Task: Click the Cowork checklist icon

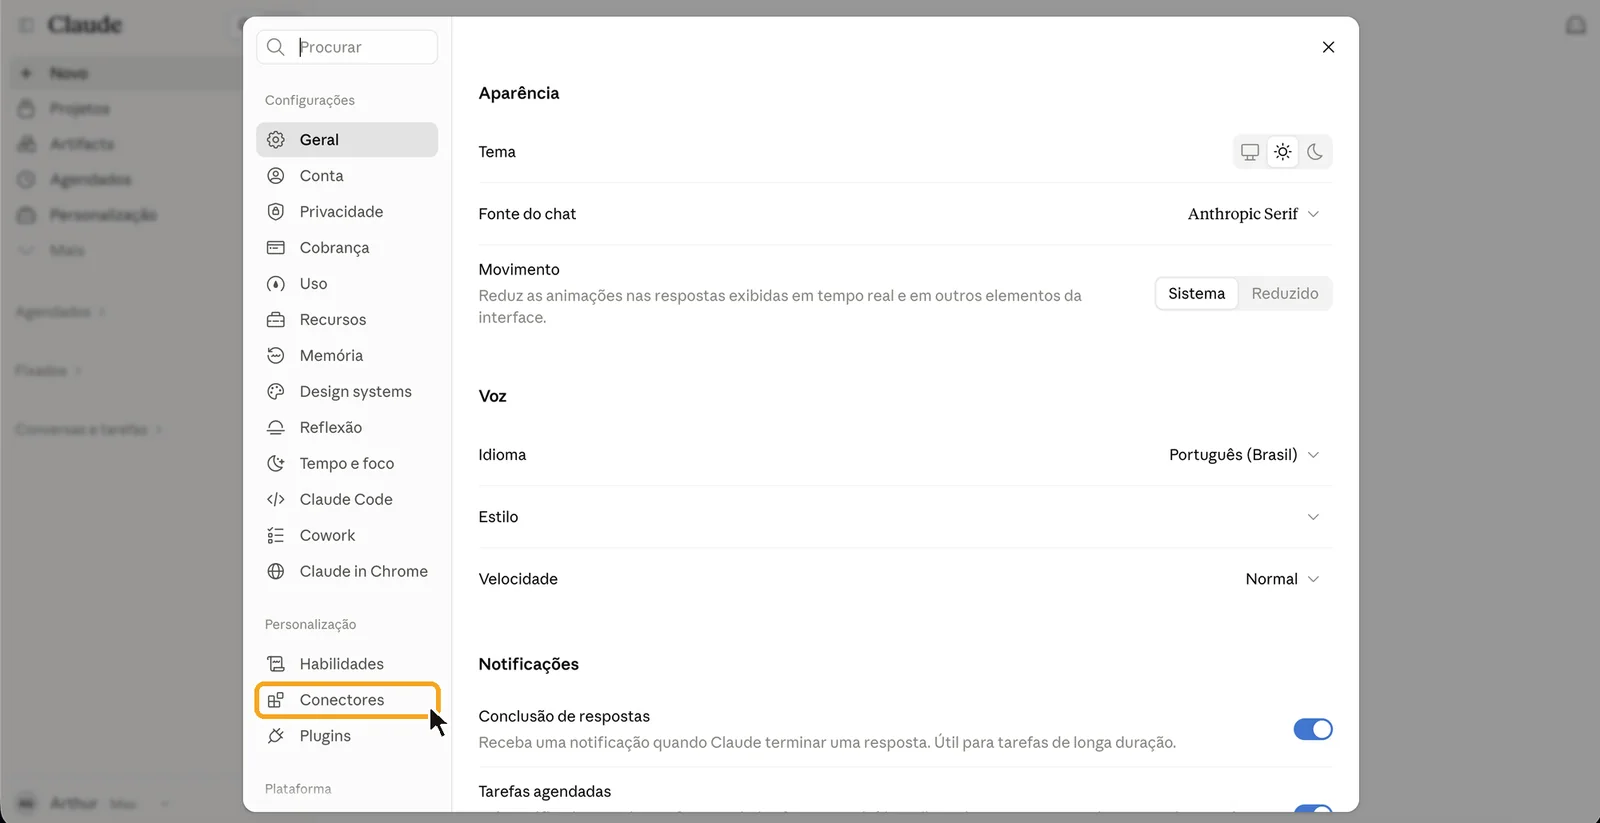Action: click(x=276, y=536)
